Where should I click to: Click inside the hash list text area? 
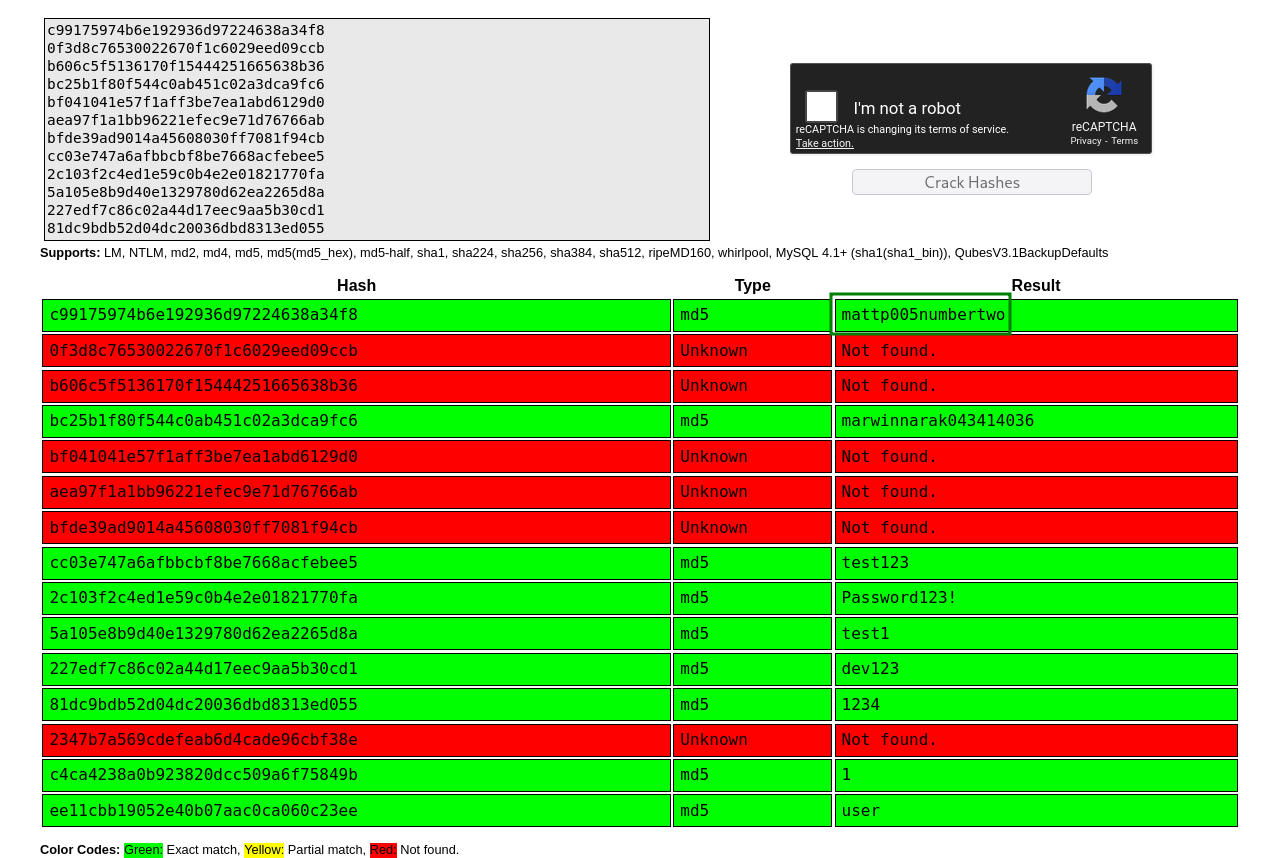tap(376, 129)
